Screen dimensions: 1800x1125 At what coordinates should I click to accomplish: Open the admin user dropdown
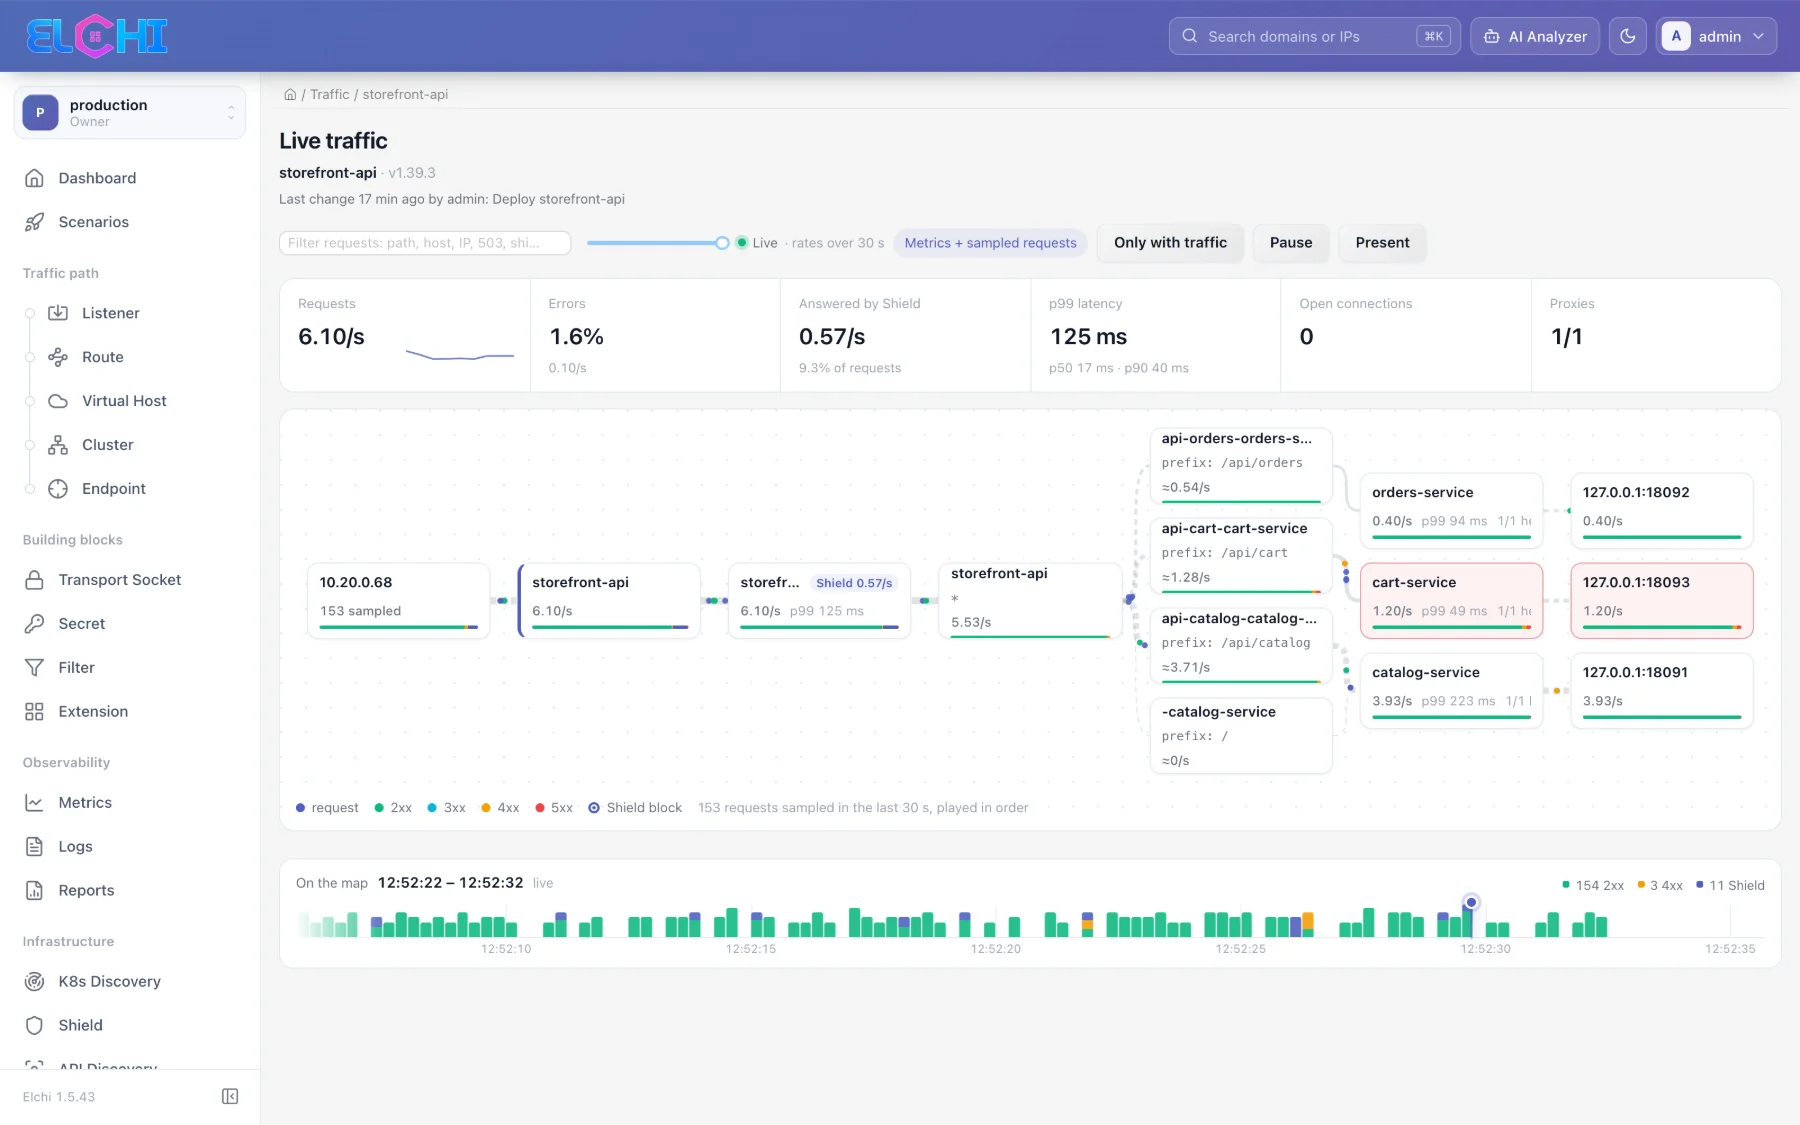pos(1716,36)
